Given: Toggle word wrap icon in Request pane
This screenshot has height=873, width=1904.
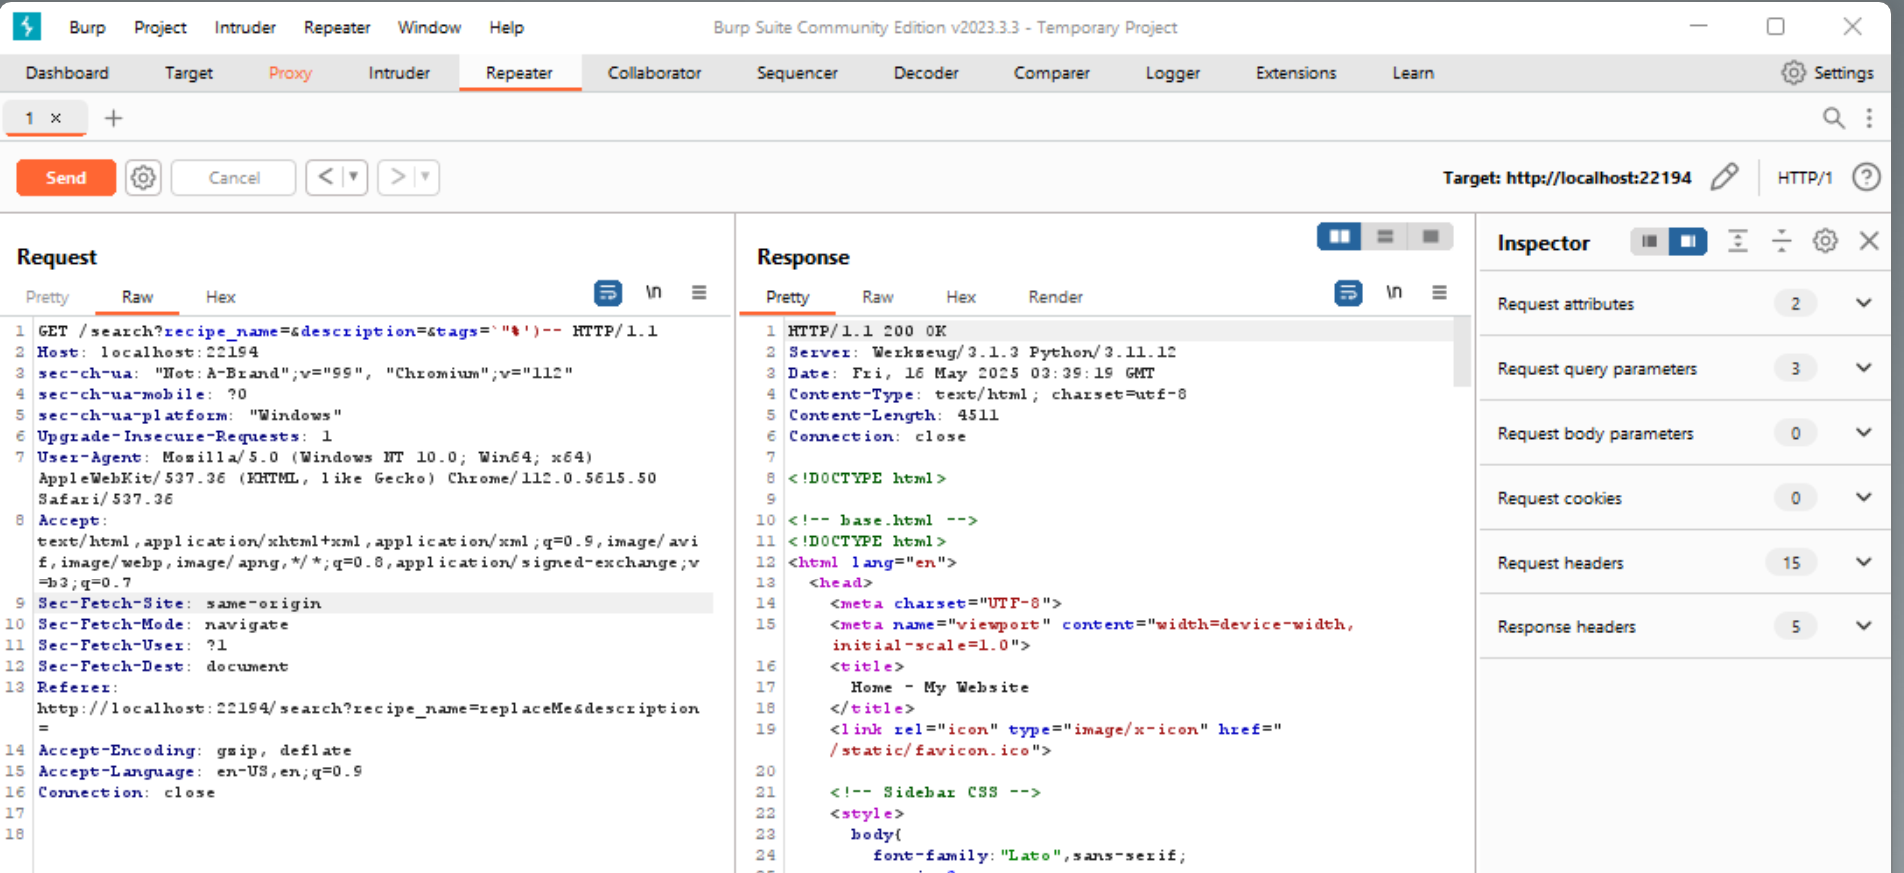Looking at the screenshot, I should pos(608,293).
